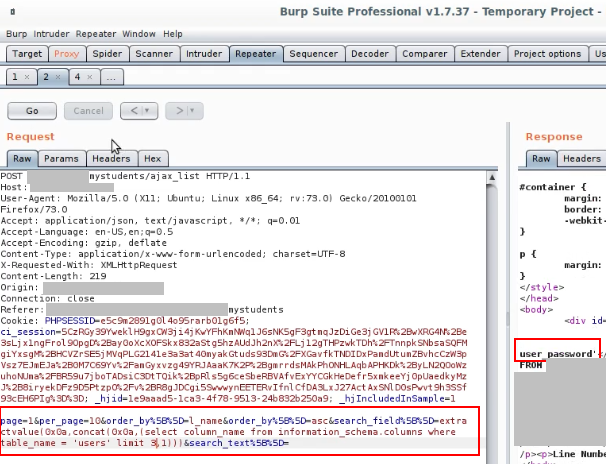Switch Request view to Params tab

[x=61, y=159]
